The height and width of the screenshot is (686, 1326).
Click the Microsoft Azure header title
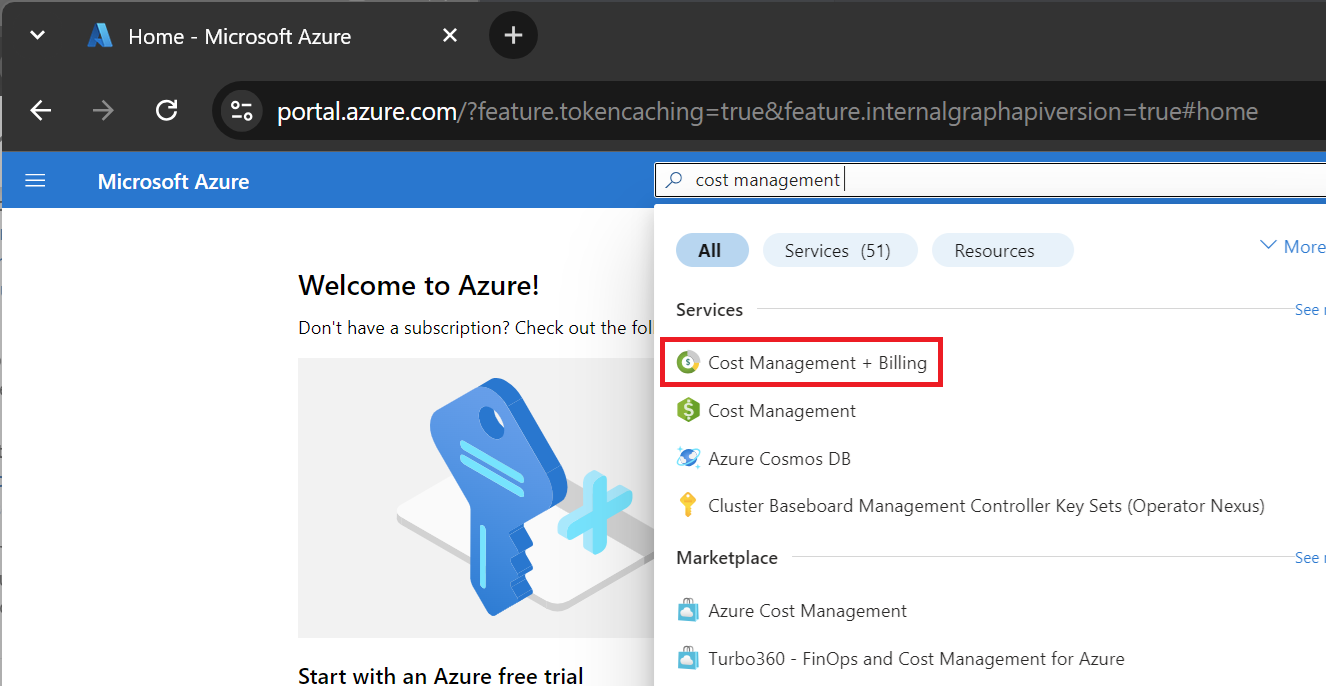[x=174, y=181]
